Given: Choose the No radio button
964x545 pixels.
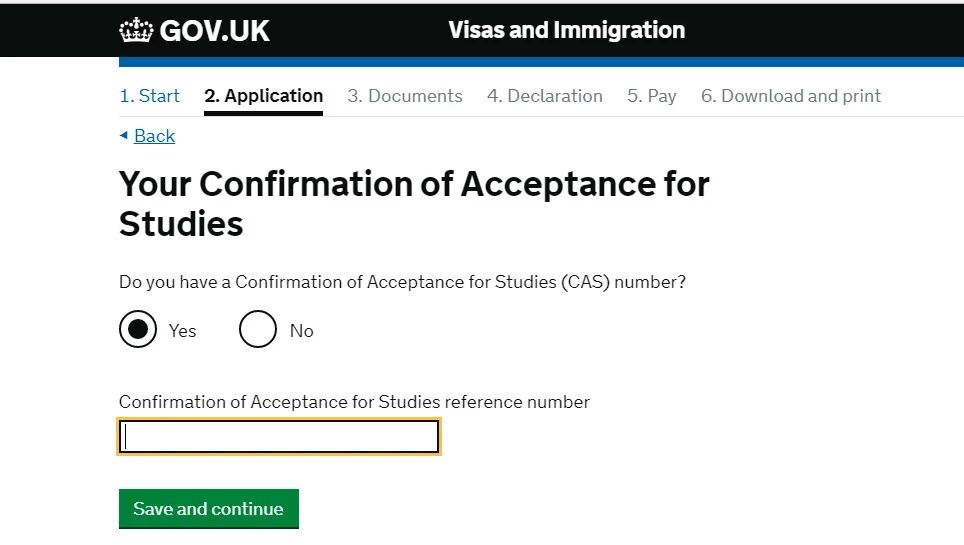Looking at the screenshot, I should pyautogui.click(x=257, y=329).
